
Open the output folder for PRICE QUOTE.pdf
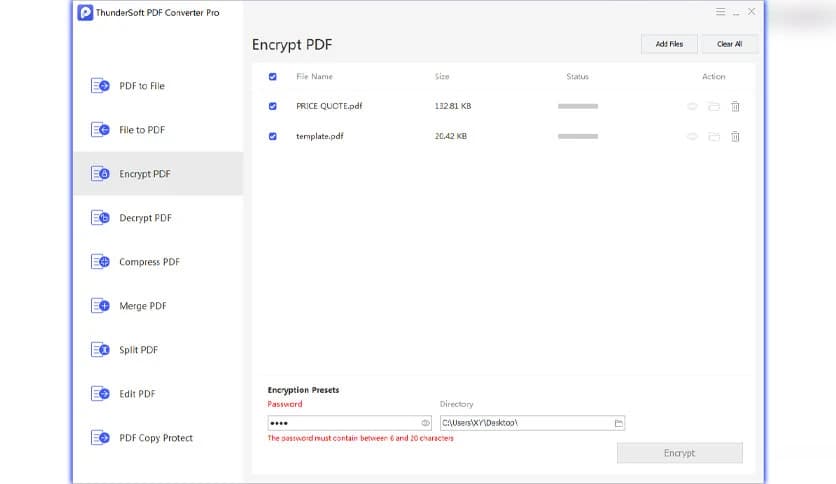click(x=713, y=106)
